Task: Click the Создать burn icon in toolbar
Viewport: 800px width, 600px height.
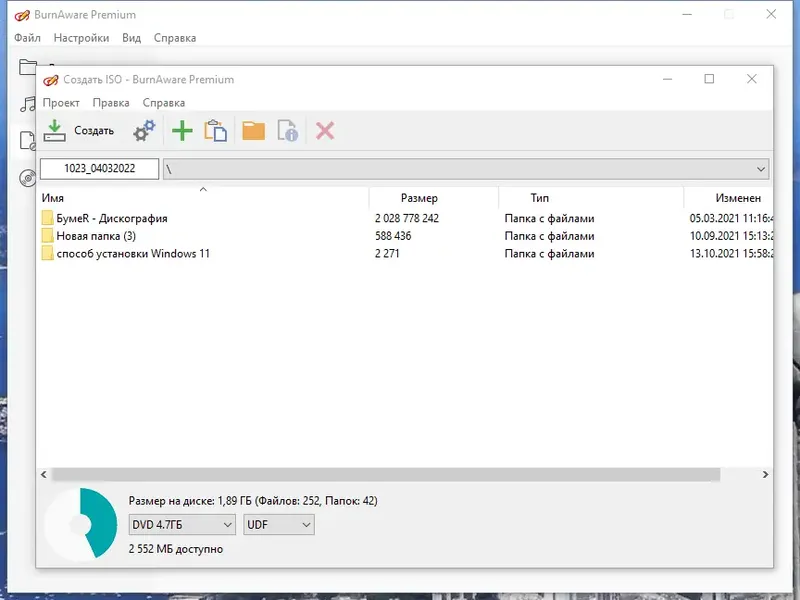Action: pyautogui.click(x=54, y=131)
